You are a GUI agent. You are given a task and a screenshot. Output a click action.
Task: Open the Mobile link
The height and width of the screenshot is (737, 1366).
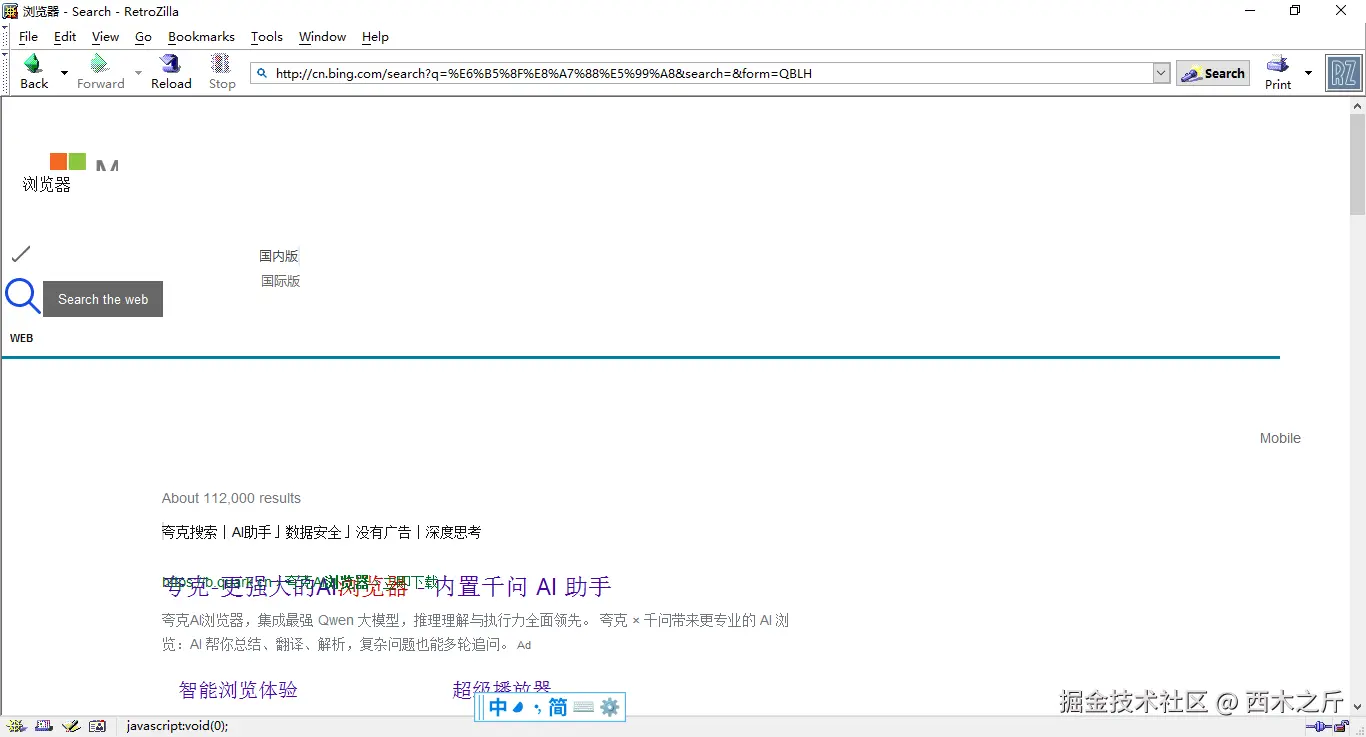point(1280,438)
